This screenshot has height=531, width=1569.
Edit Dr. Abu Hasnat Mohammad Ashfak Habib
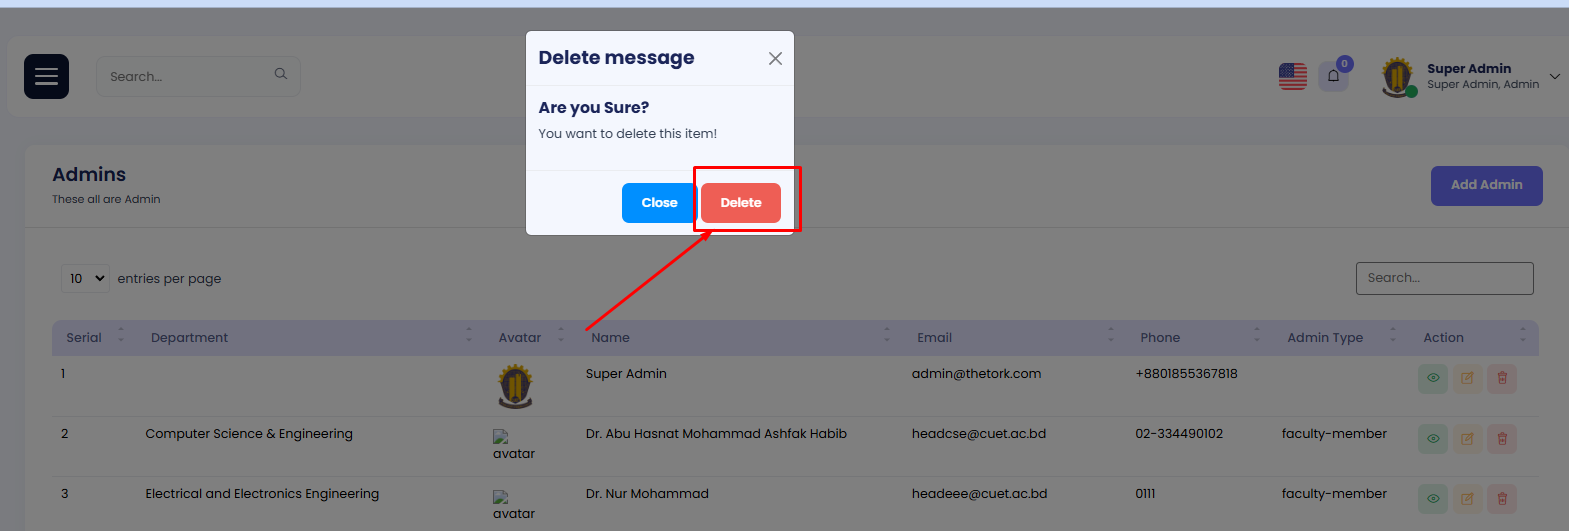pos(1467,439)
